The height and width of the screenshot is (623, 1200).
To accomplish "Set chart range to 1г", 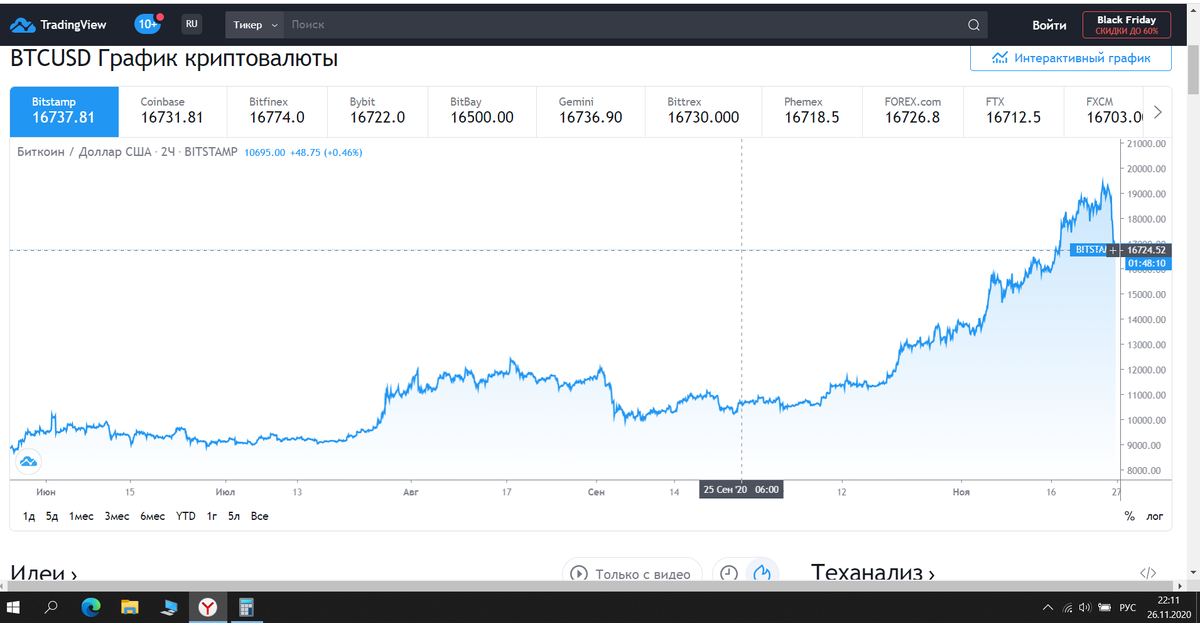I will [x=212, y=516].
